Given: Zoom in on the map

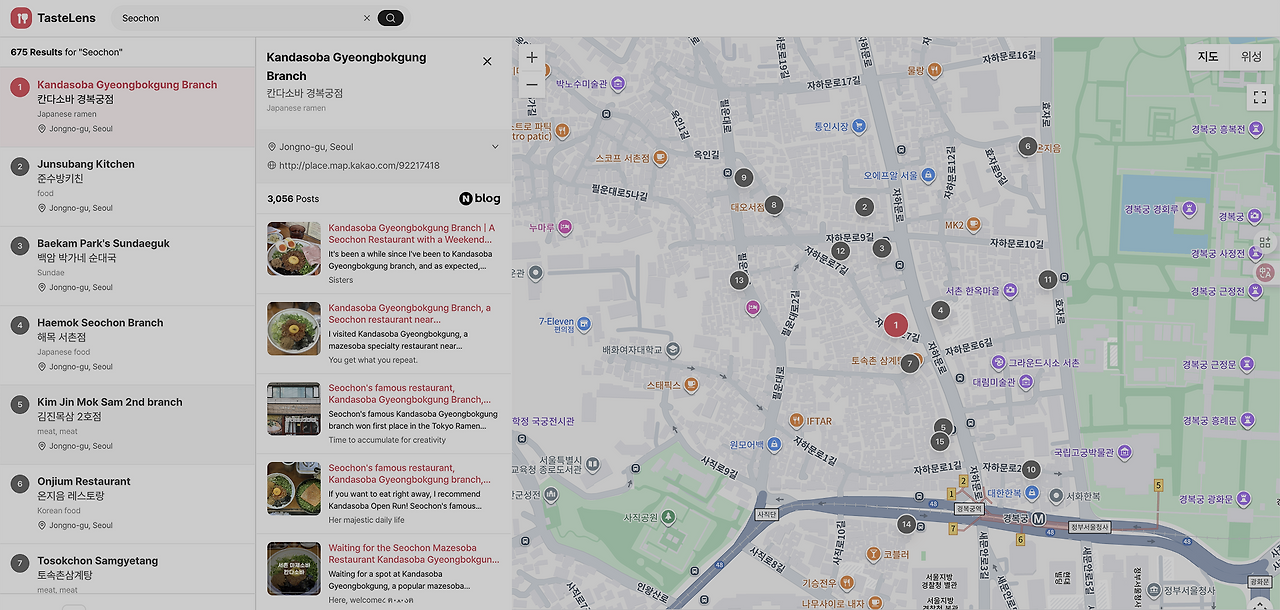Looking at the screenshot, I should pyautogui.click(x=532, y=57).
